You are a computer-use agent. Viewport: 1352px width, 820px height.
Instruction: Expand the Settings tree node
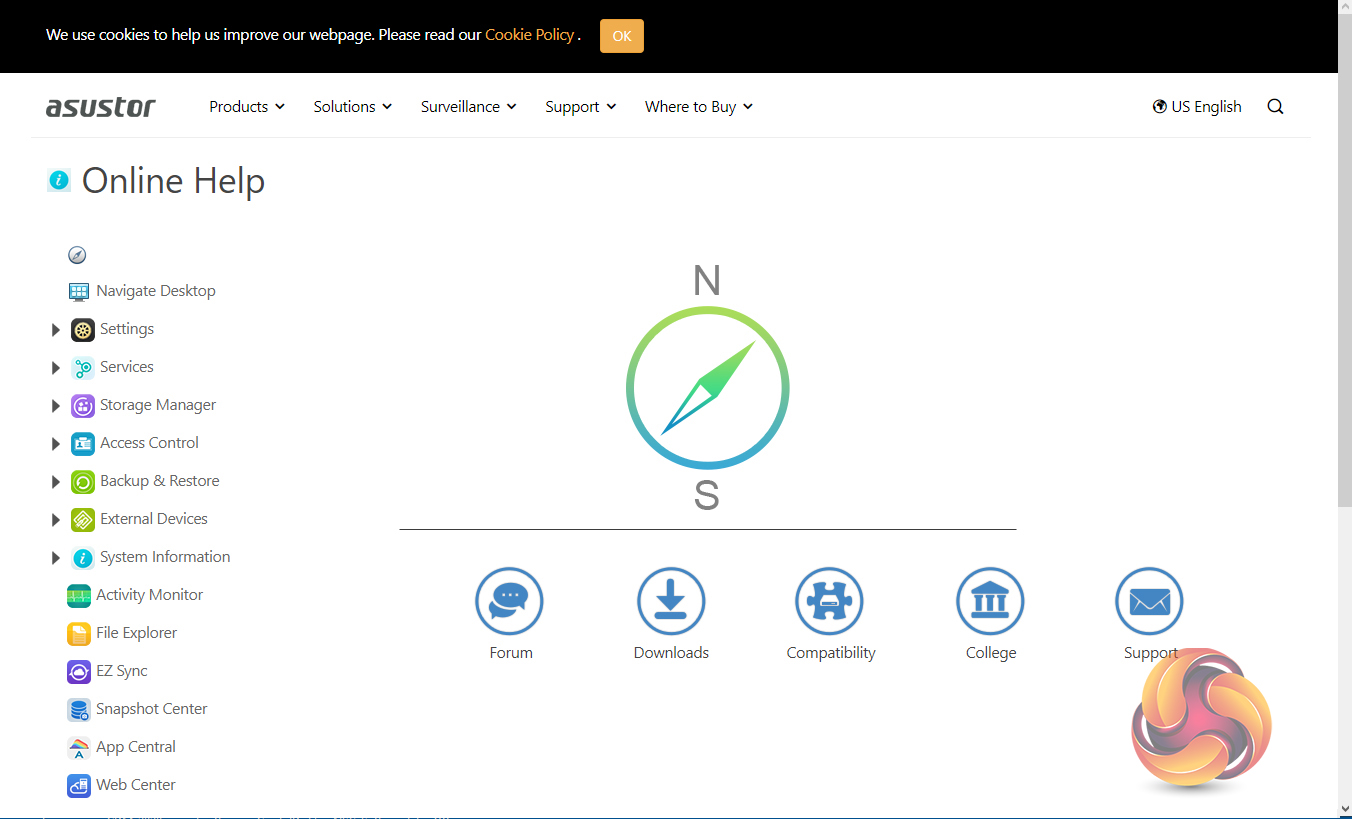tap(56, 330)
